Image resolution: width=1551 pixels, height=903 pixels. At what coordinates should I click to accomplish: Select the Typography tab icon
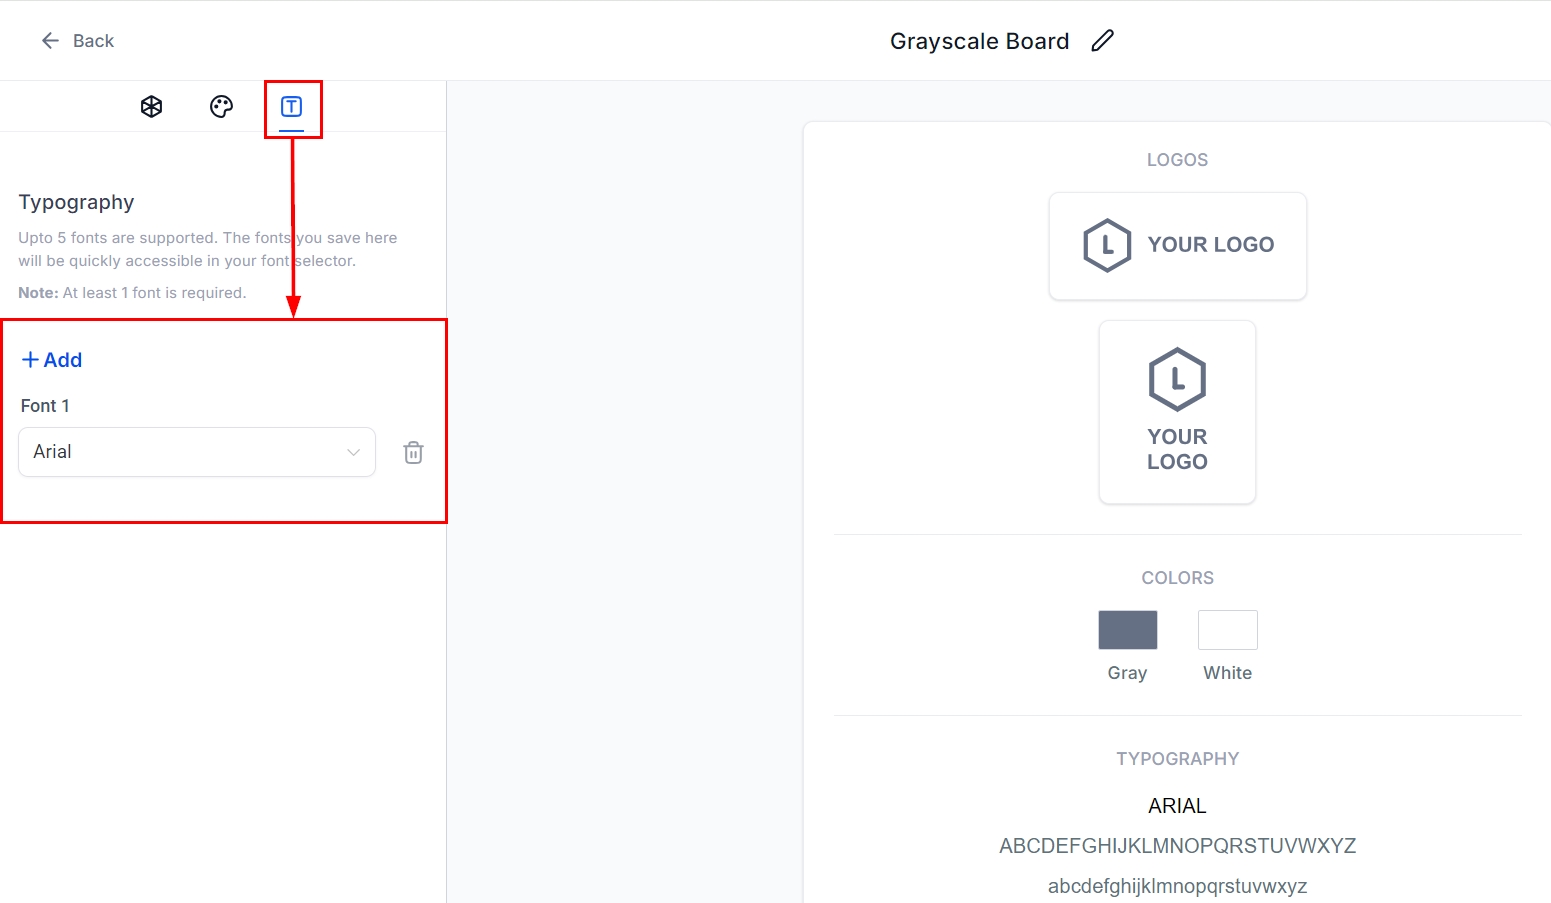(292, 107)
